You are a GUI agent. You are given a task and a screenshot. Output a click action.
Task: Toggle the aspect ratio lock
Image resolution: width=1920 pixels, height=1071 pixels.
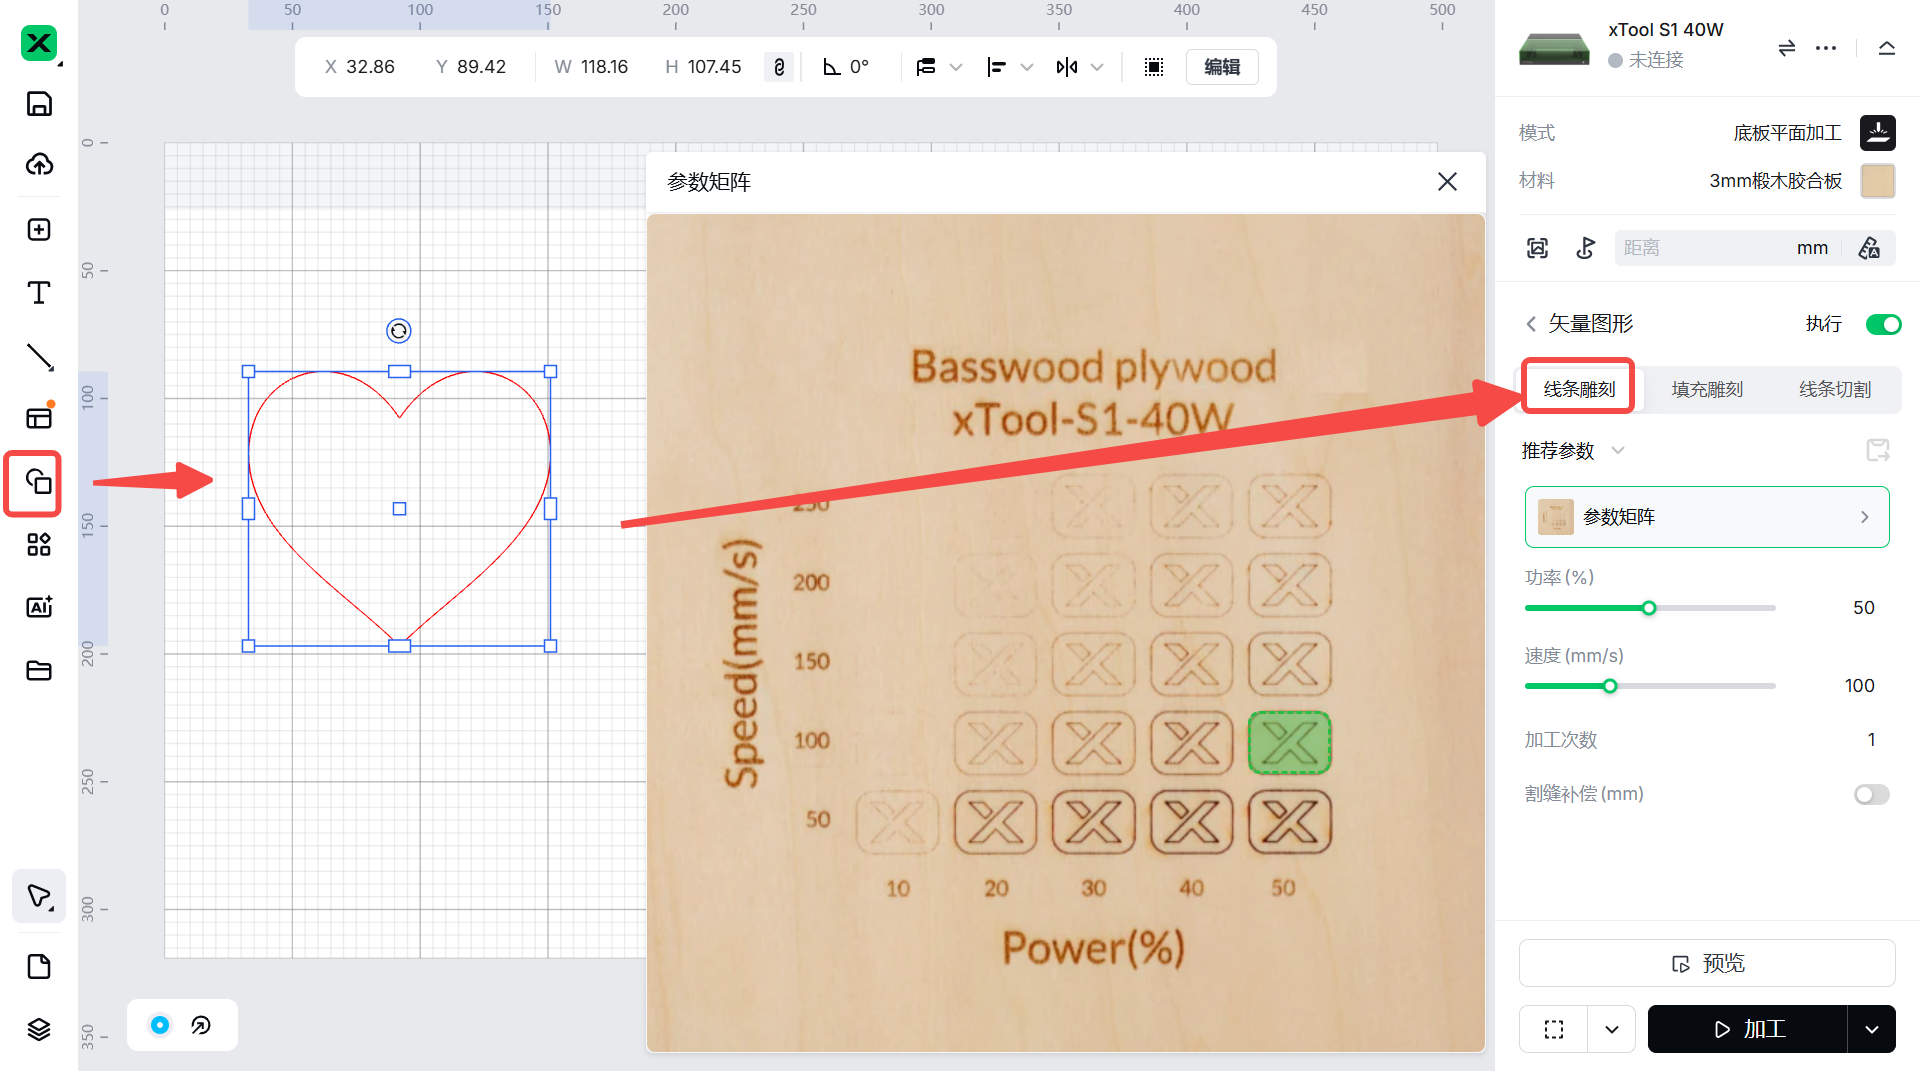(779, 67)
